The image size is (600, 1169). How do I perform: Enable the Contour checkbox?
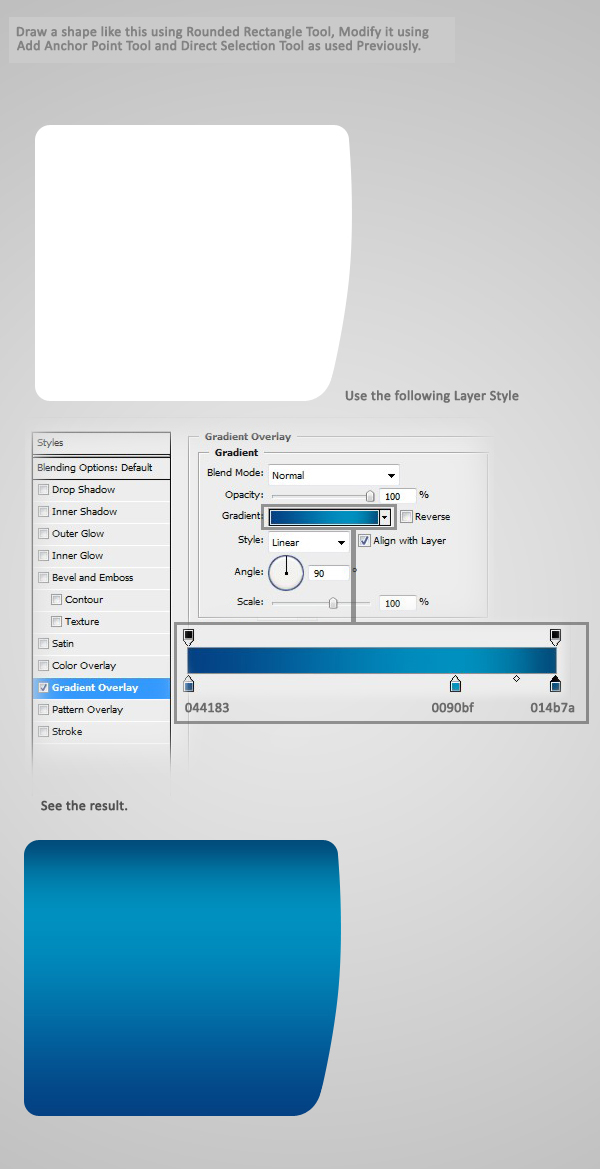[x=57, y=600]
